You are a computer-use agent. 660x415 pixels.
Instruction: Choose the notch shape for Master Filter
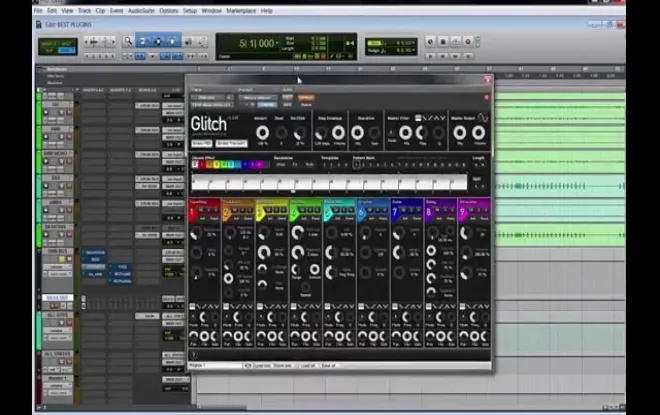coord(442,118)
